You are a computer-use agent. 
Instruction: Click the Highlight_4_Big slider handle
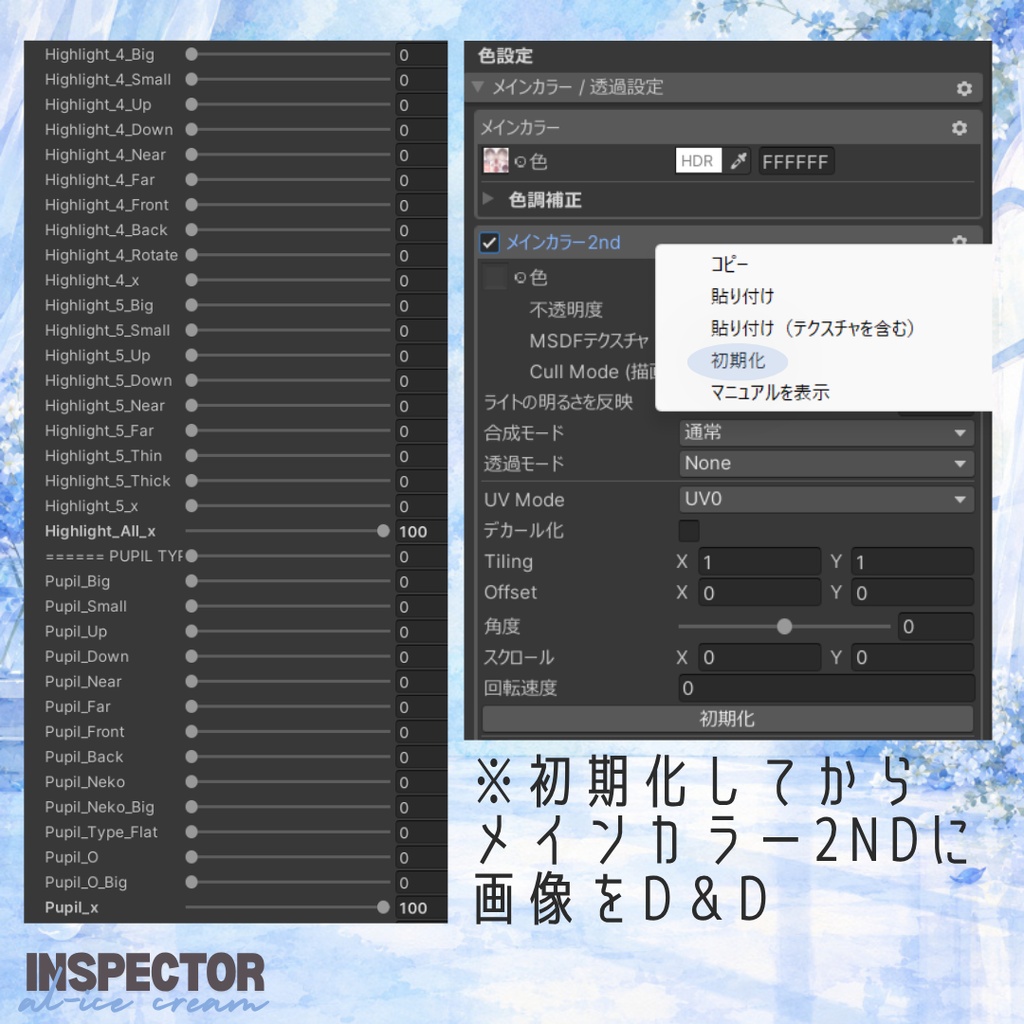click(191, 54)
